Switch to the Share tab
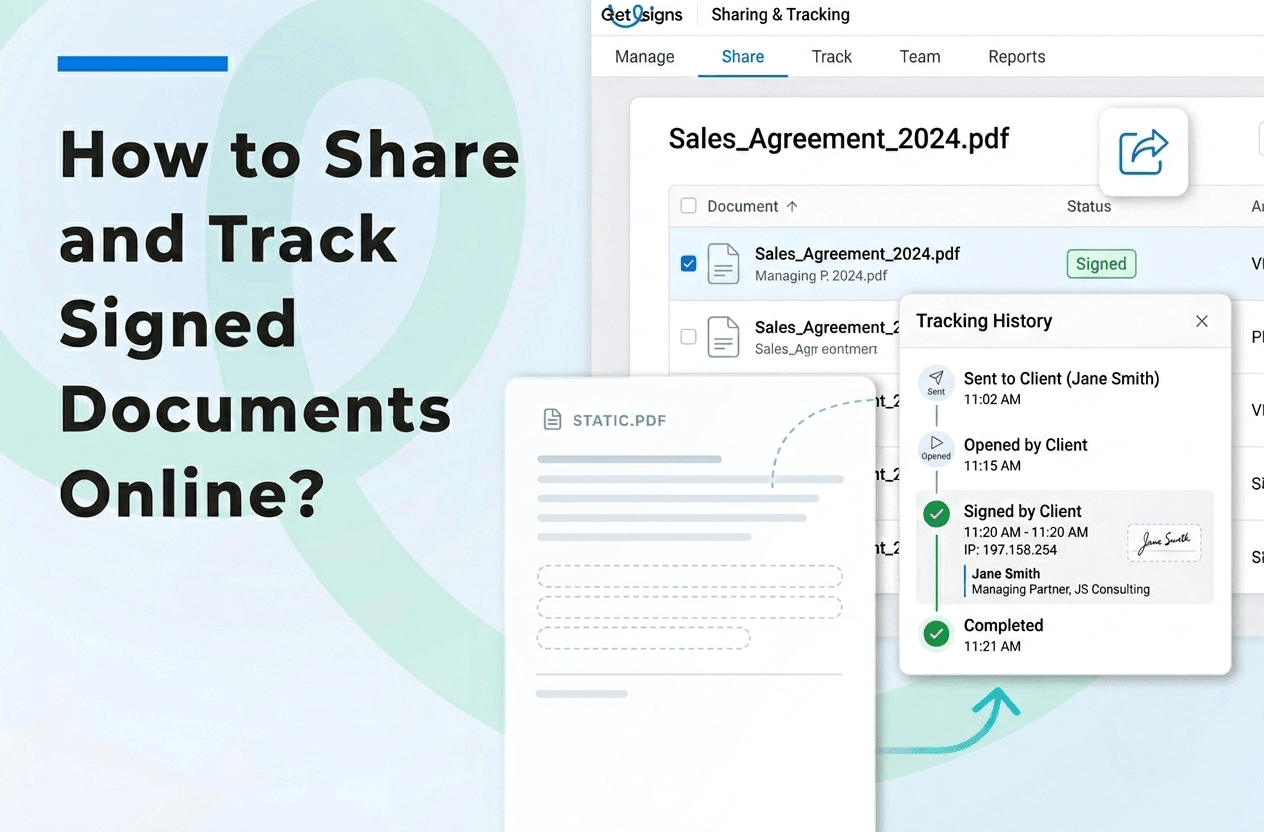 (x=743, y=56)
